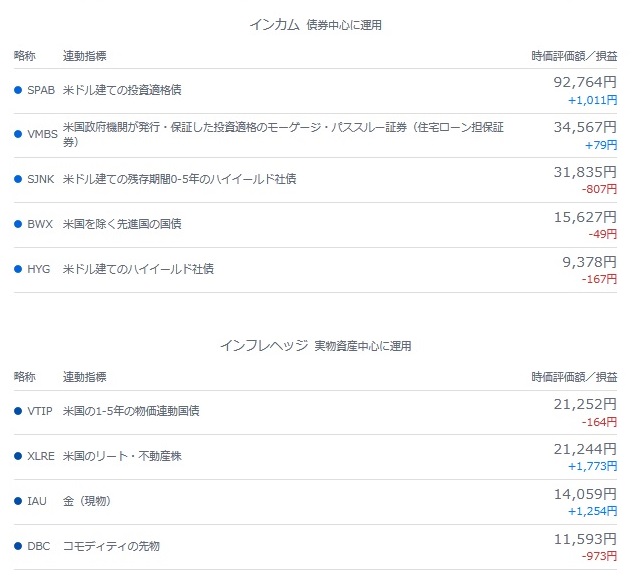Click the dark blue dot beside DBC
The width and height of the screenshot is (634, 584).
point(18,546)
